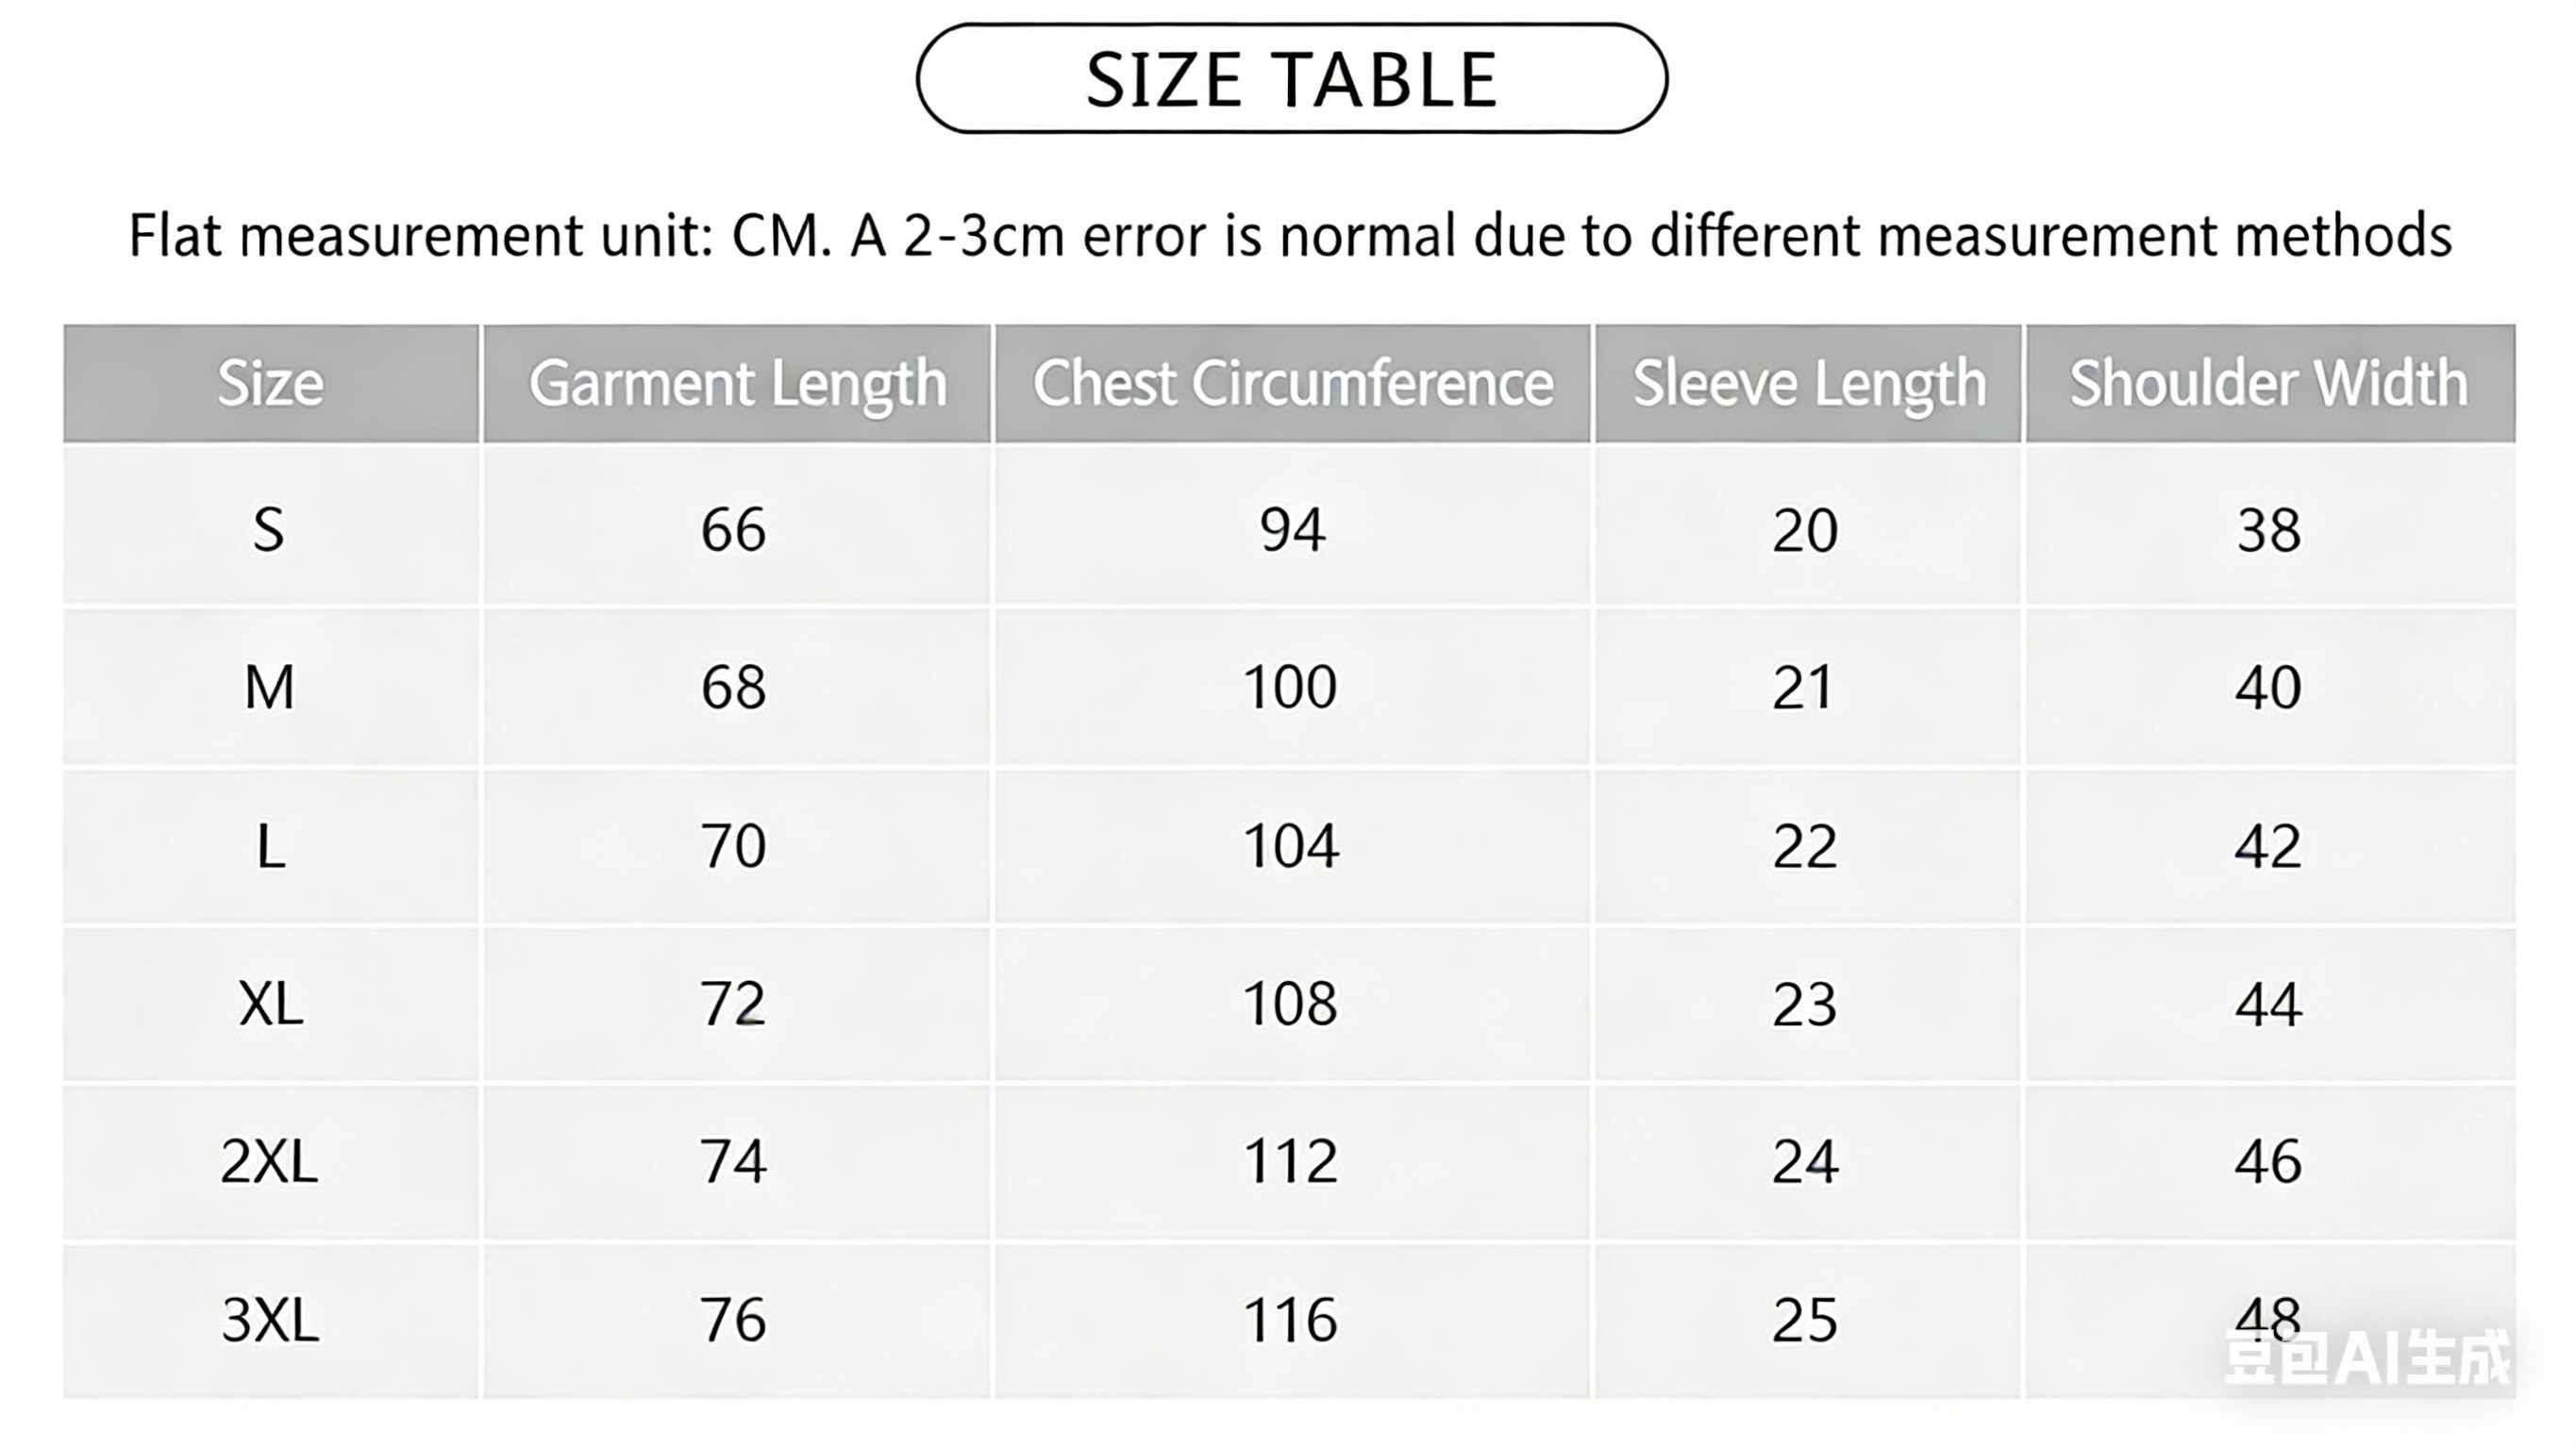The image size is (2576, 1448).
Task: Click the 3XL size row label
Action: [x=270, y=1320]
